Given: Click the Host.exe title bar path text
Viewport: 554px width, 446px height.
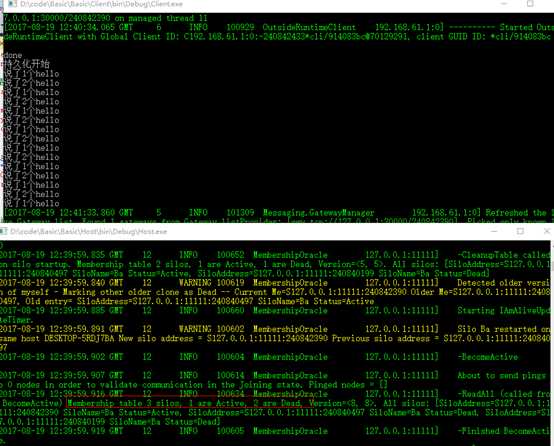Looking at the screenshot, I should [x=88, y=231].
